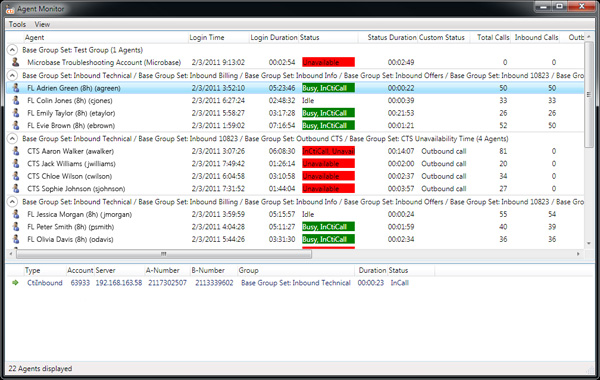Select the Emily Taylor agent row

click(x=295, y=113)
